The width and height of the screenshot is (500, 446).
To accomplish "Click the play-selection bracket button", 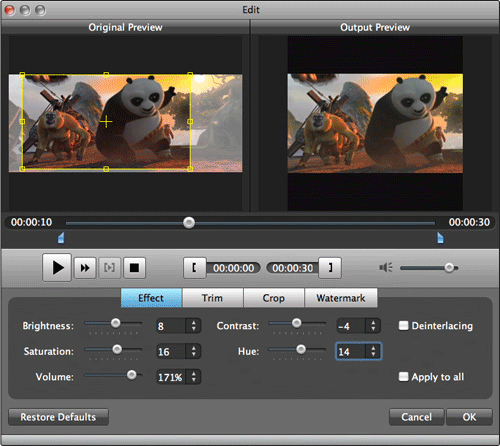I will pyautogui.click(x=109, y=268).
